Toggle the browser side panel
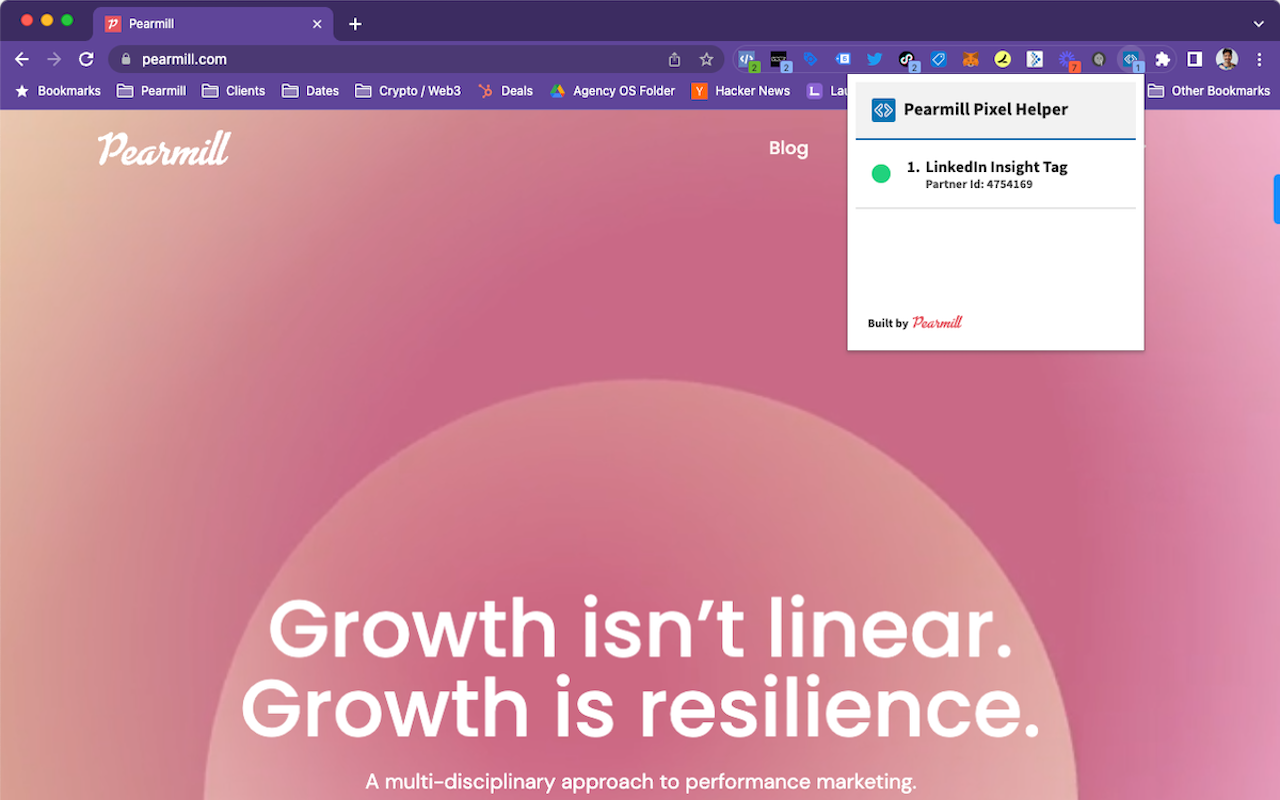Screen dimensions: 1280x800 (1194, 59)
